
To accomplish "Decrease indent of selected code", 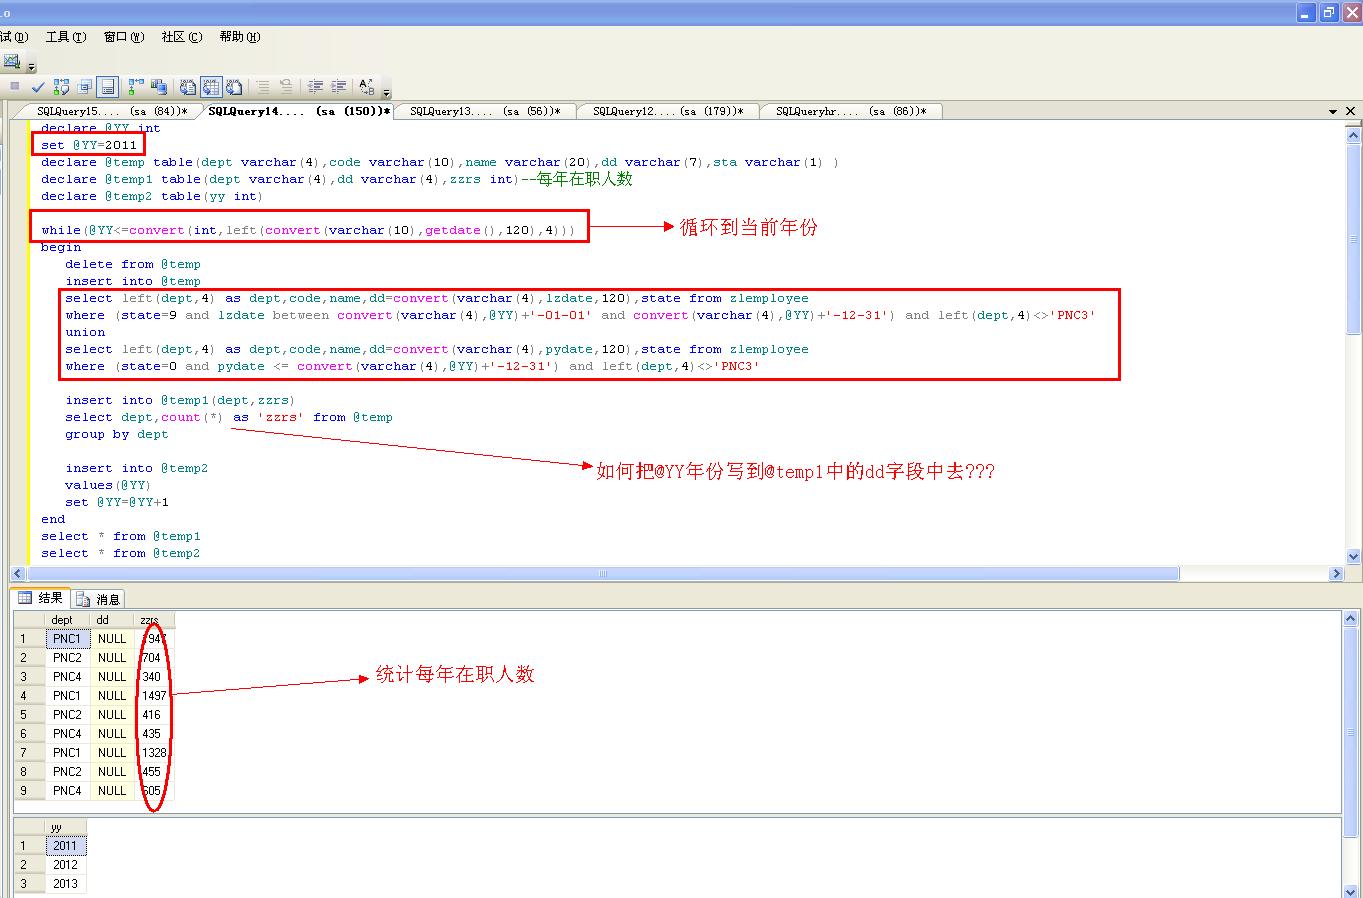I will tap(315, 87).
